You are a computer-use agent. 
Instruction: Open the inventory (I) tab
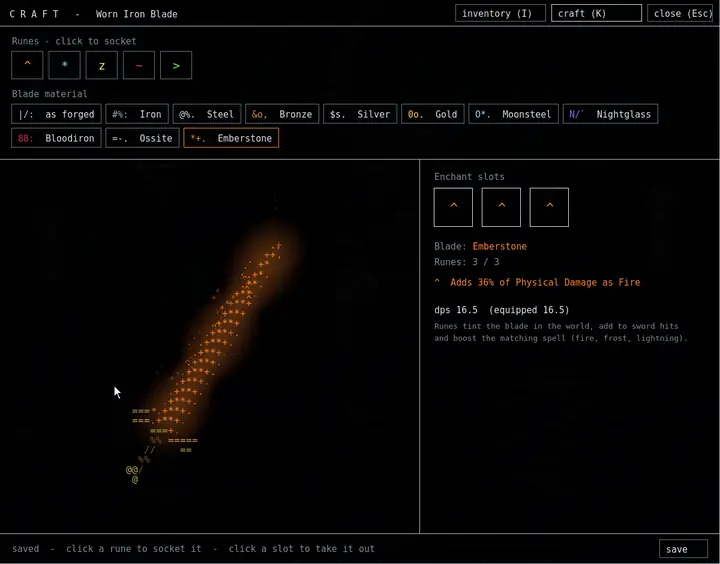click(x=501, y=13)
